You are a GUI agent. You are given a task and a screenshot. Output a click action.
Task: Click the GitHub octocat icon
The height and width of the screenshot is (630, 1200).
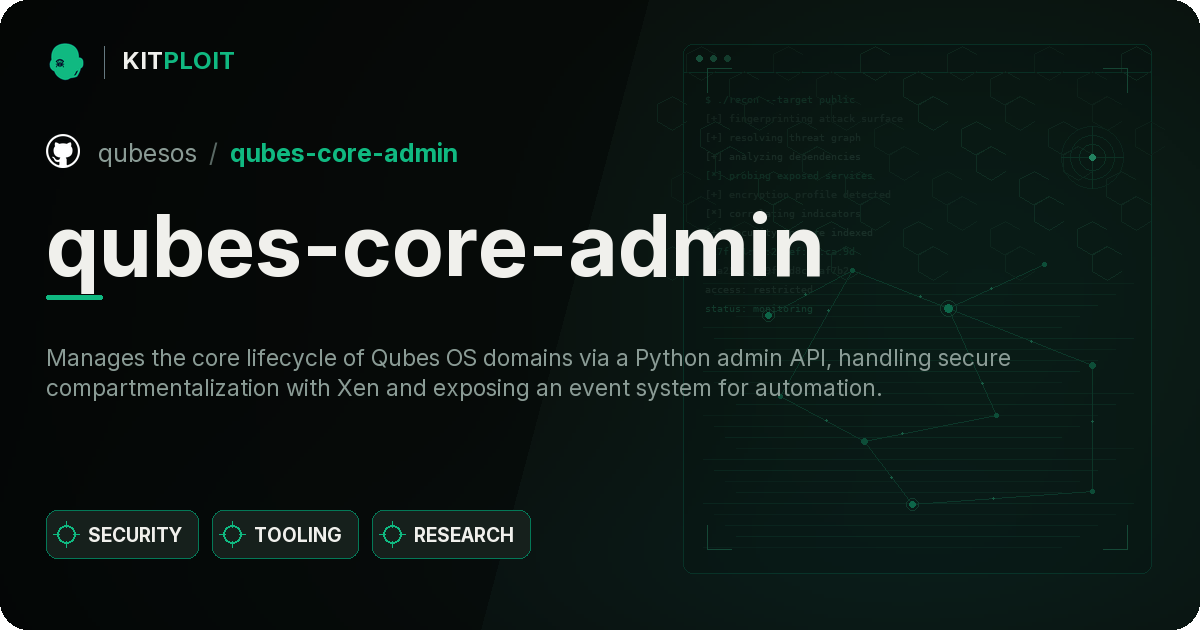63,153
